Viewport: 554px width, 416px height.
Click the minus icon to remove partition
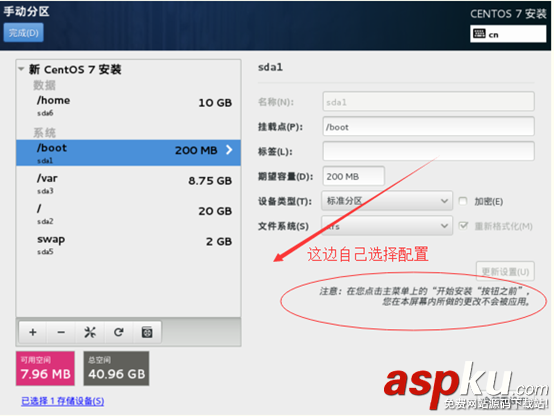click(x=61, y=332)
